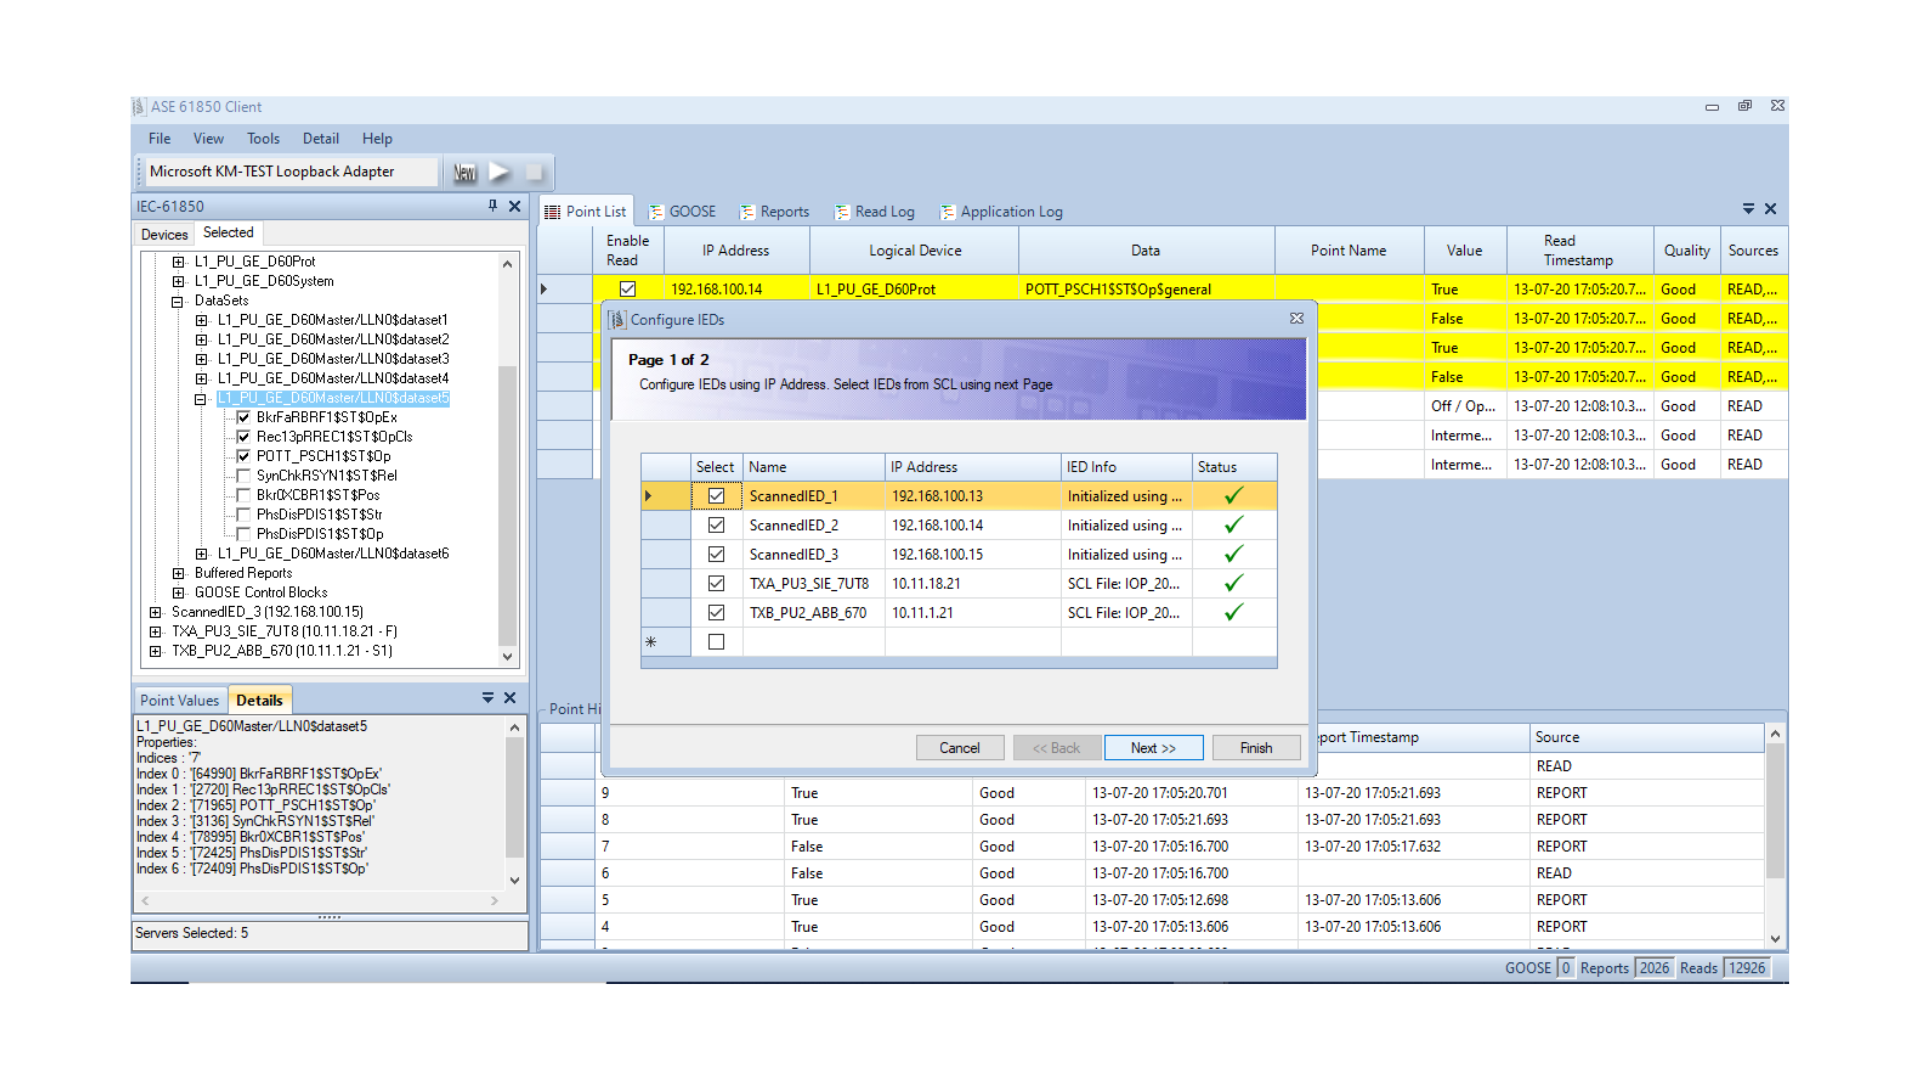Image resolution: width=1920 pixels, height=1080 pixels.
Task: Expand the LLN0$dataset1 tree node
Action: [x=201, y=320]
